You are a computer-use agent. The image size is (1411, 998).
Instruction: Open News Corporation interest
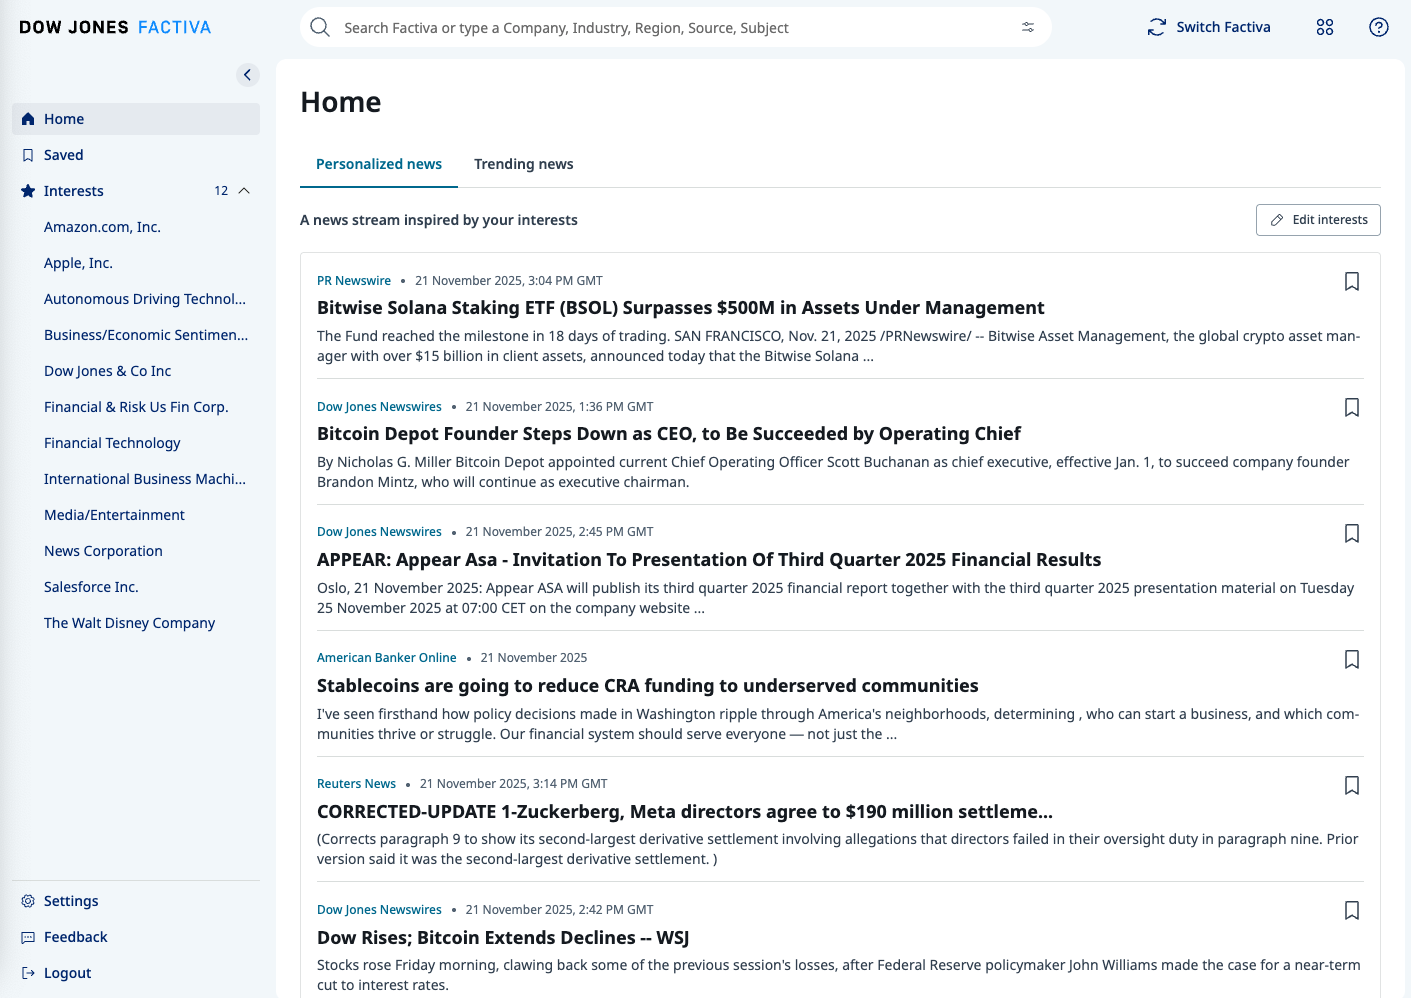click(103, 551)
